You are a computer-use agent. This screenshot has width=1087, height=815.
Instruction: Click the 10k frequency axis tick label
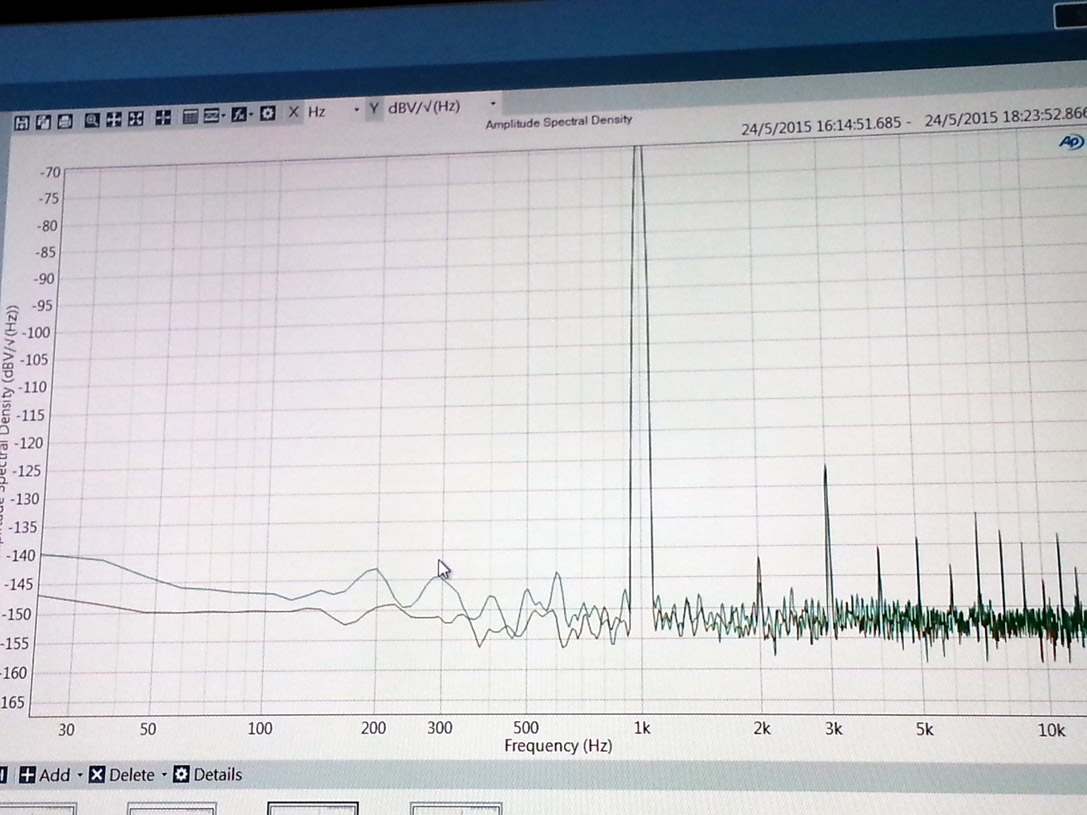click(x=1051, y=730)
